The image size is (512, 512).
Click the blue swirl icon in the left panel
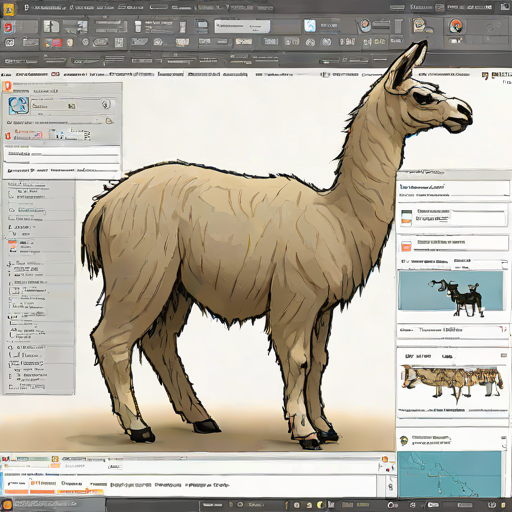[19, 106]
